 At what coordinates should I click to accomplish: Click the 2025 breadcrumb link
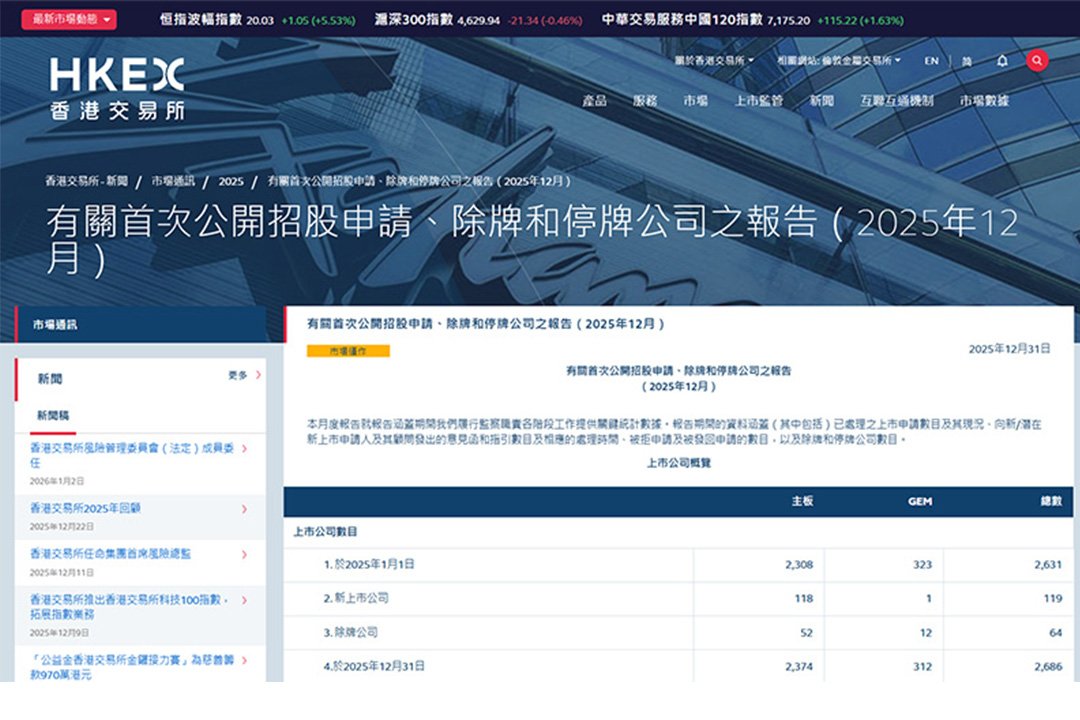click(x=231, y=181)
